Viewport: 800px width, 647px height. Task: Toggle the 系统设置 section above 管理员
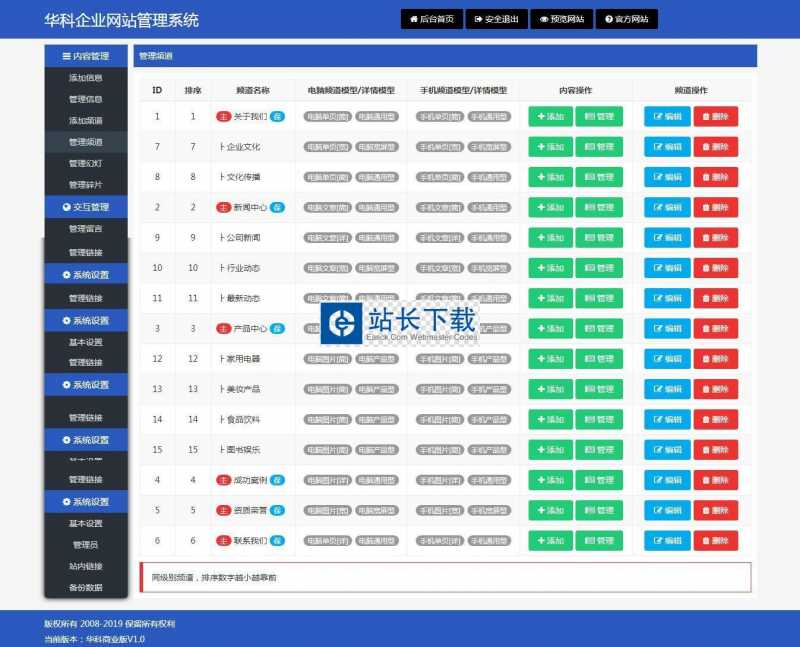pos(86,502)
